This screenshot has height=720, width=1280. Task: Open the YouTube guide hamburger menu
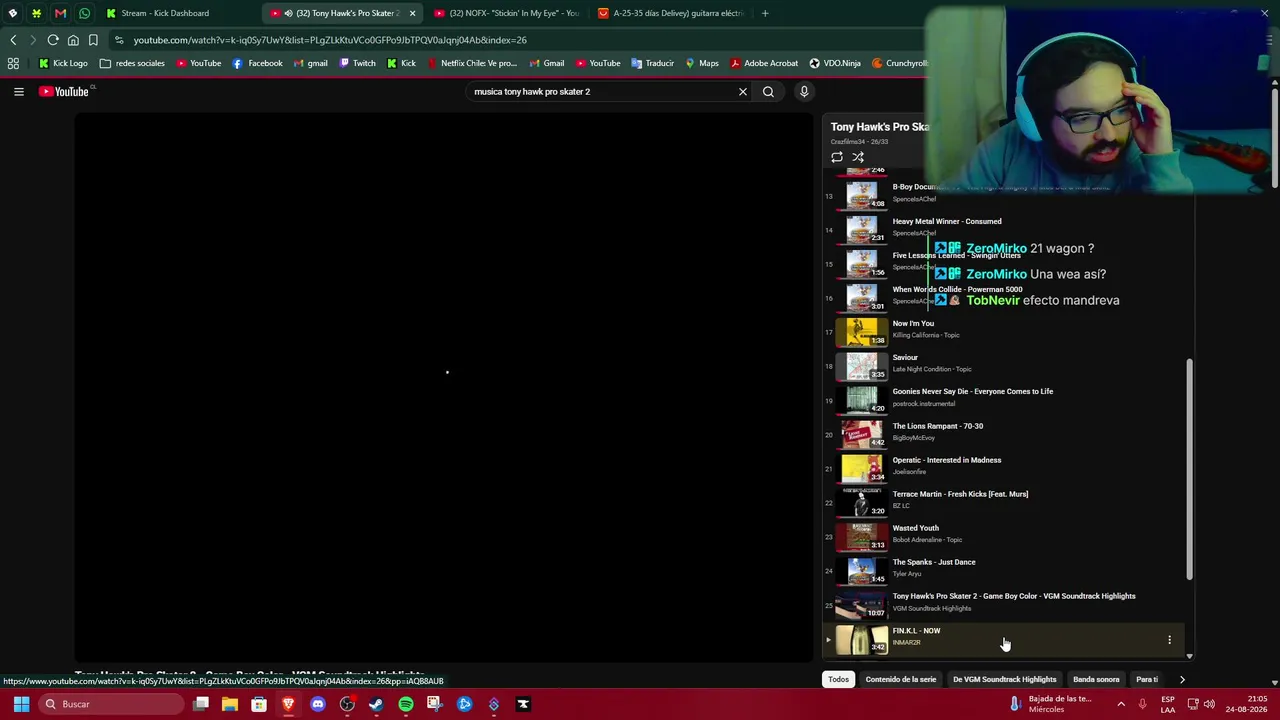18,92
